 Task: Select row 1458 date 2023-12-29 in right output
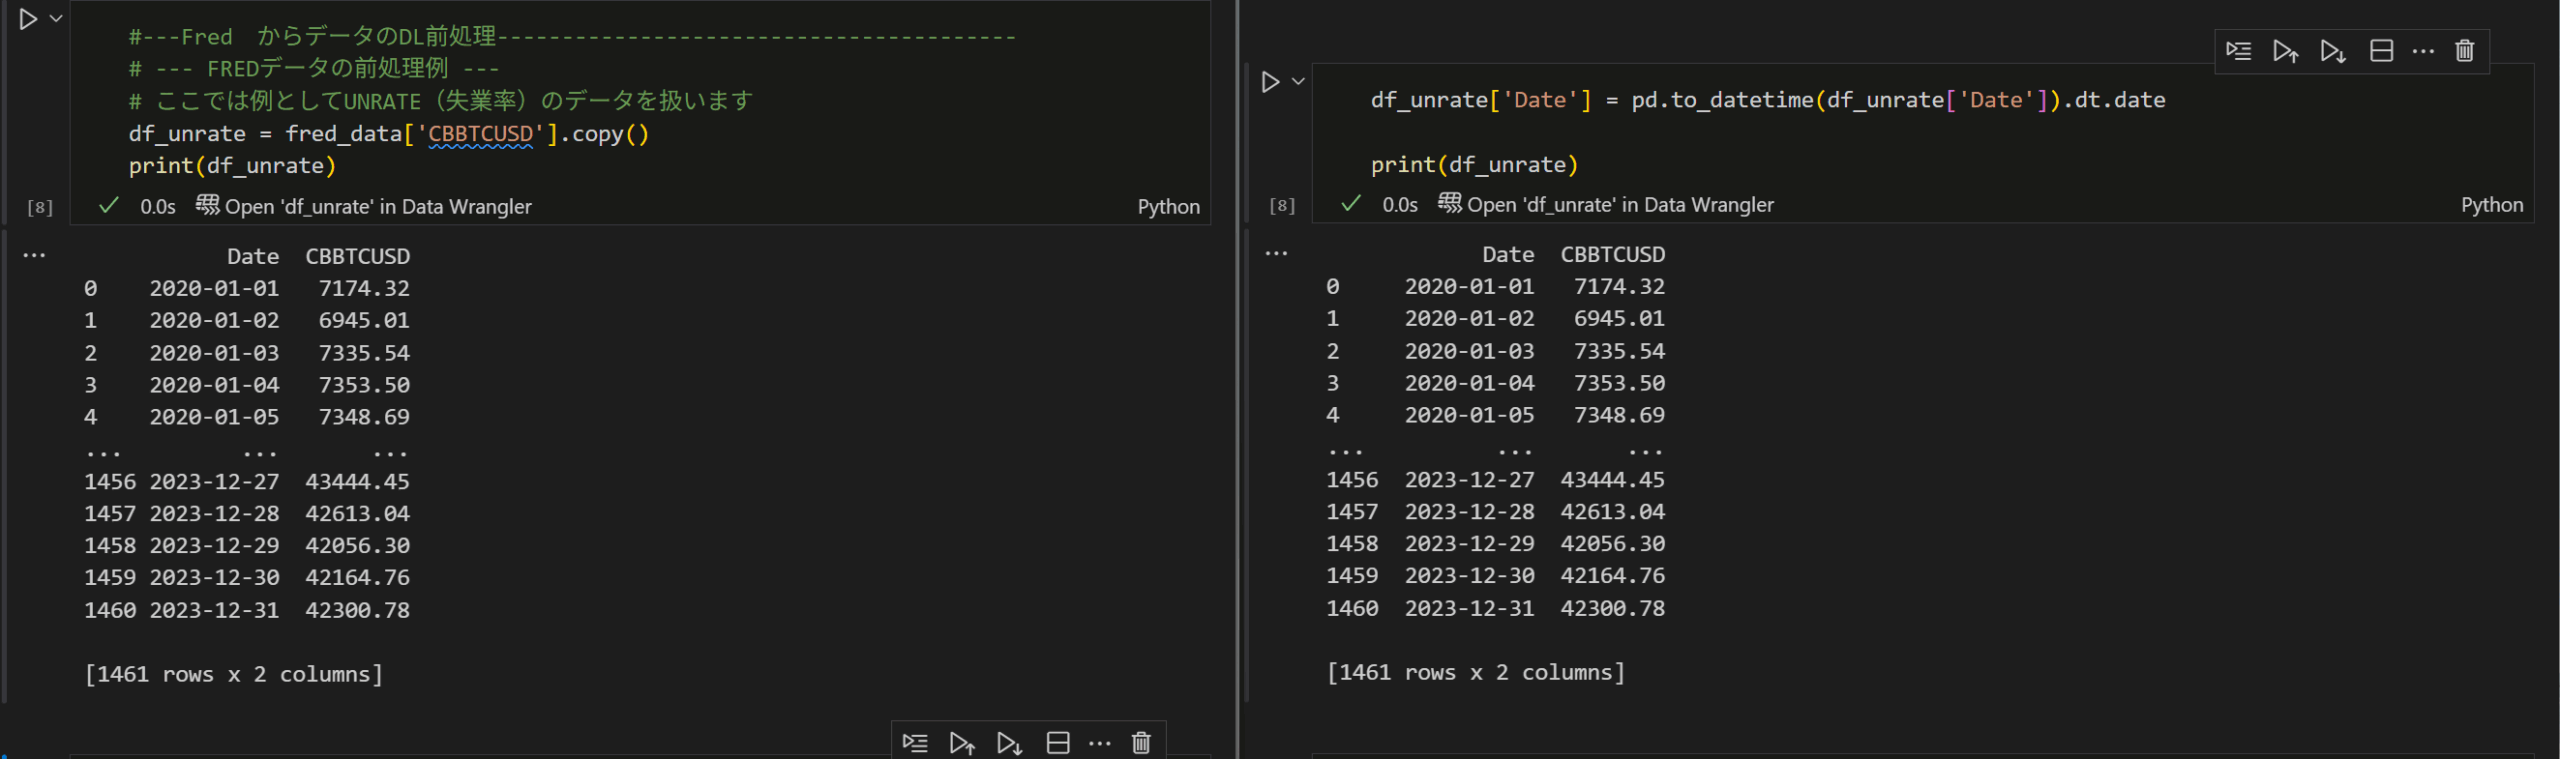click(x=1469, y=544)
